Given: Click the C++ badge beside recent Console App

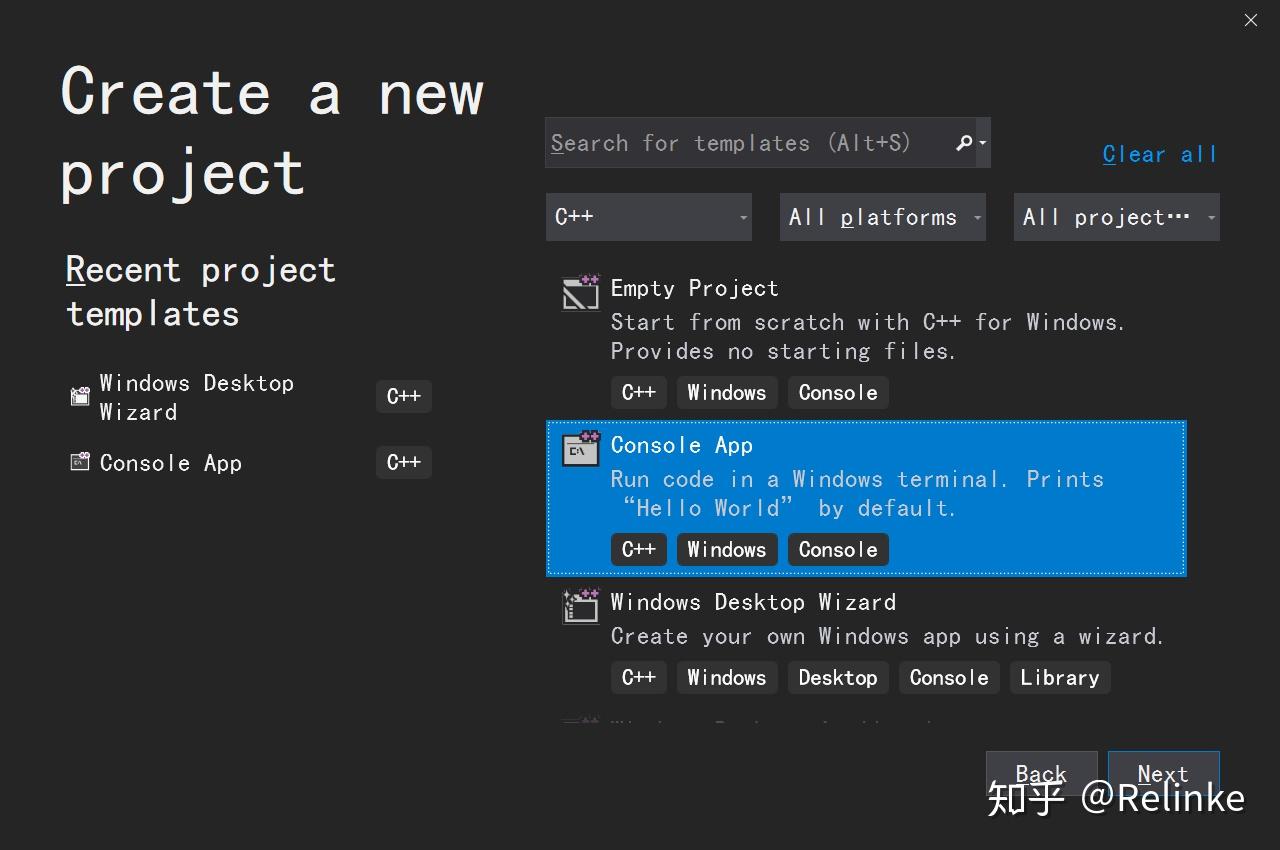Looking at the screenshot, I should point(403,462).
